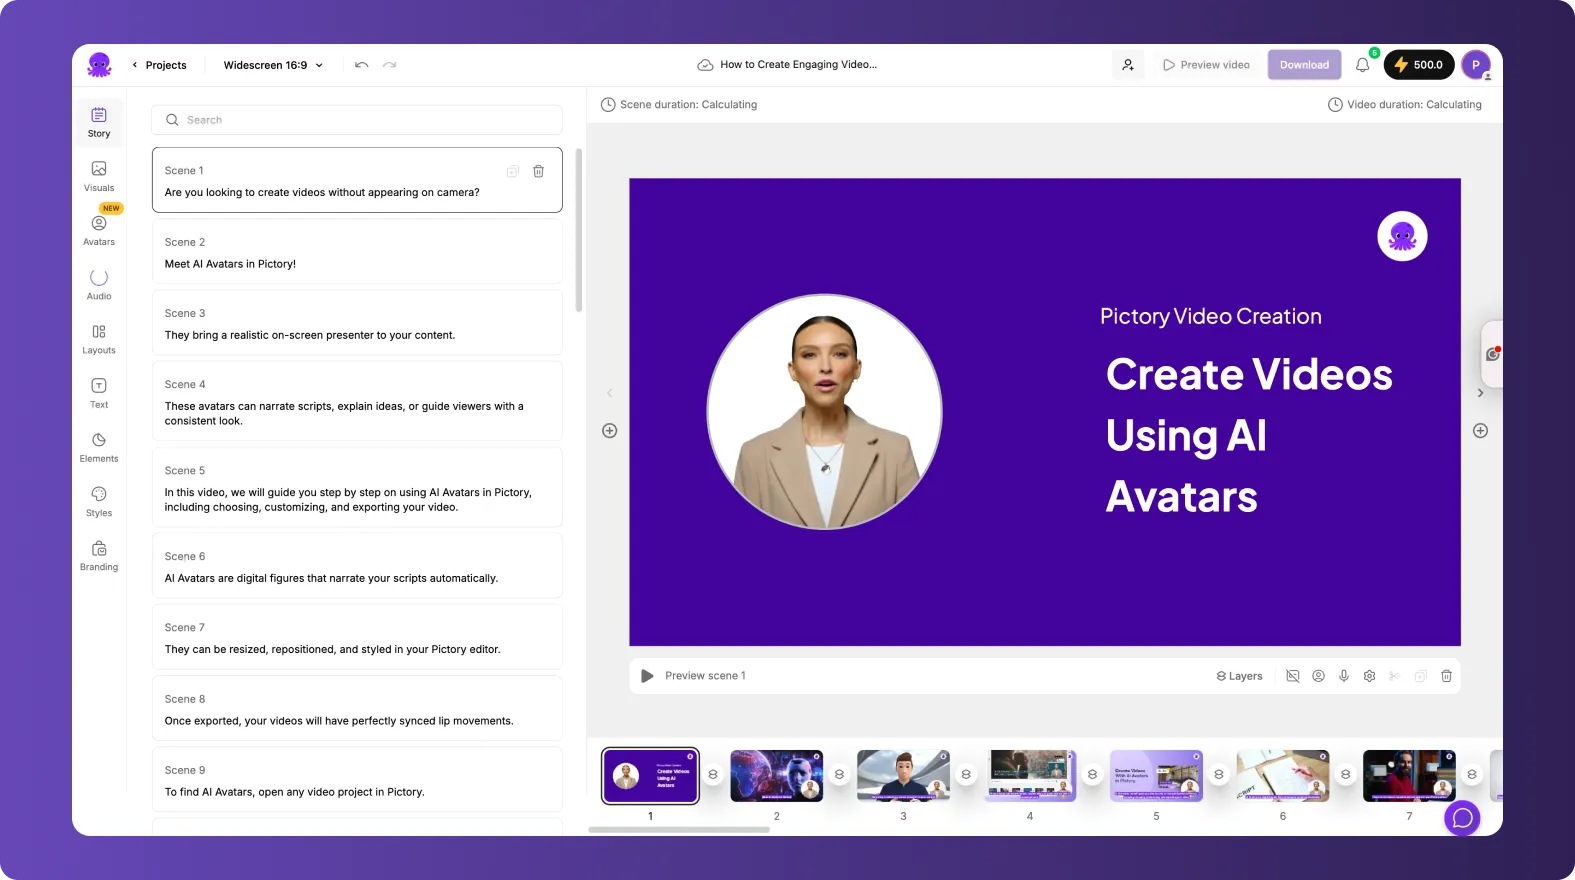This screenshot has height=880, width=1575.
Task: Delete Scene 1 using the story trash icon
Action: pyautogui.click(x=538, y=171)
